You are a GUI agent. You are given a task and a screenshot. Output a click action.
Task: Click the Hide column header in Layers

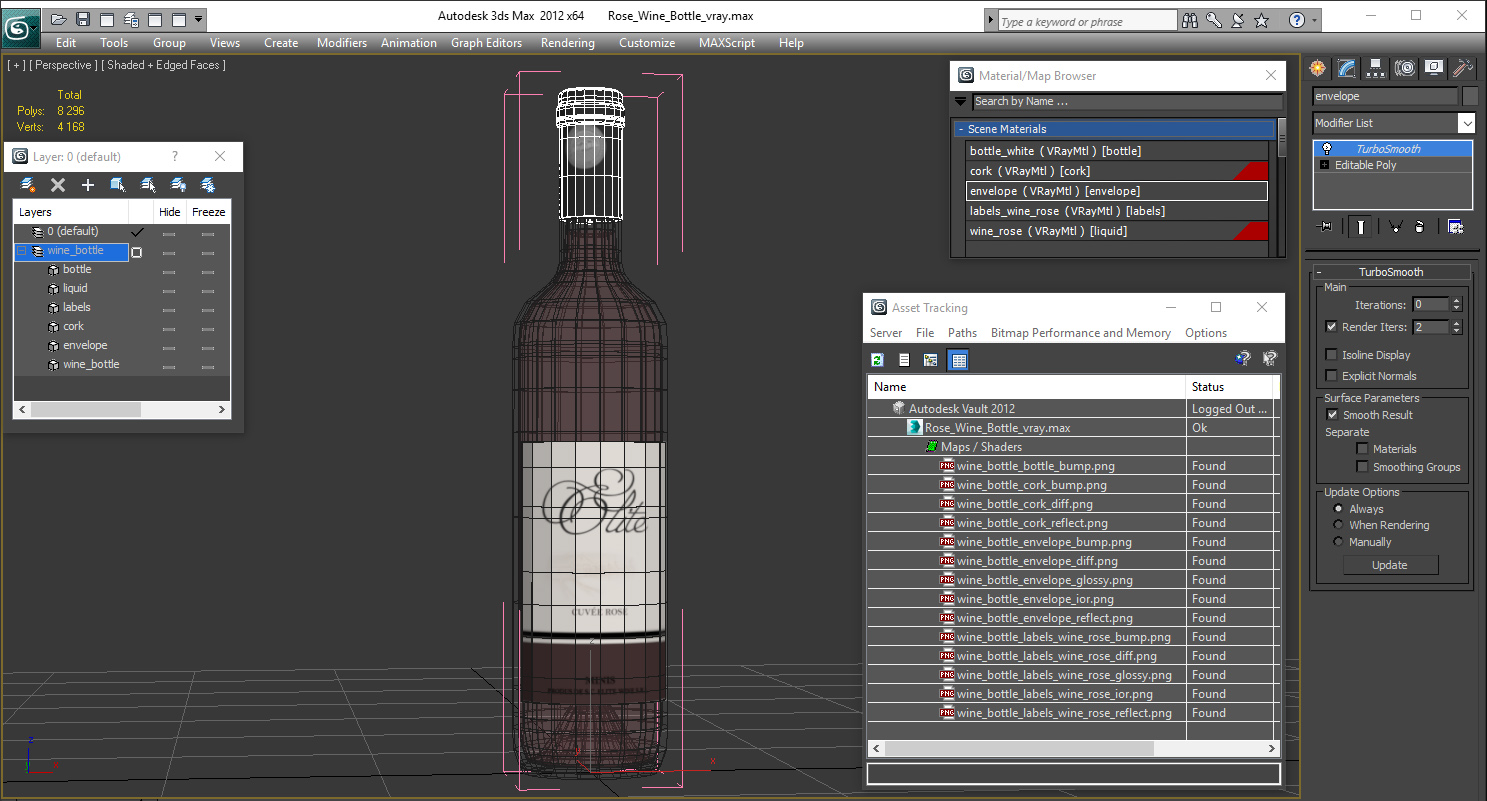(x=170, y=212)
